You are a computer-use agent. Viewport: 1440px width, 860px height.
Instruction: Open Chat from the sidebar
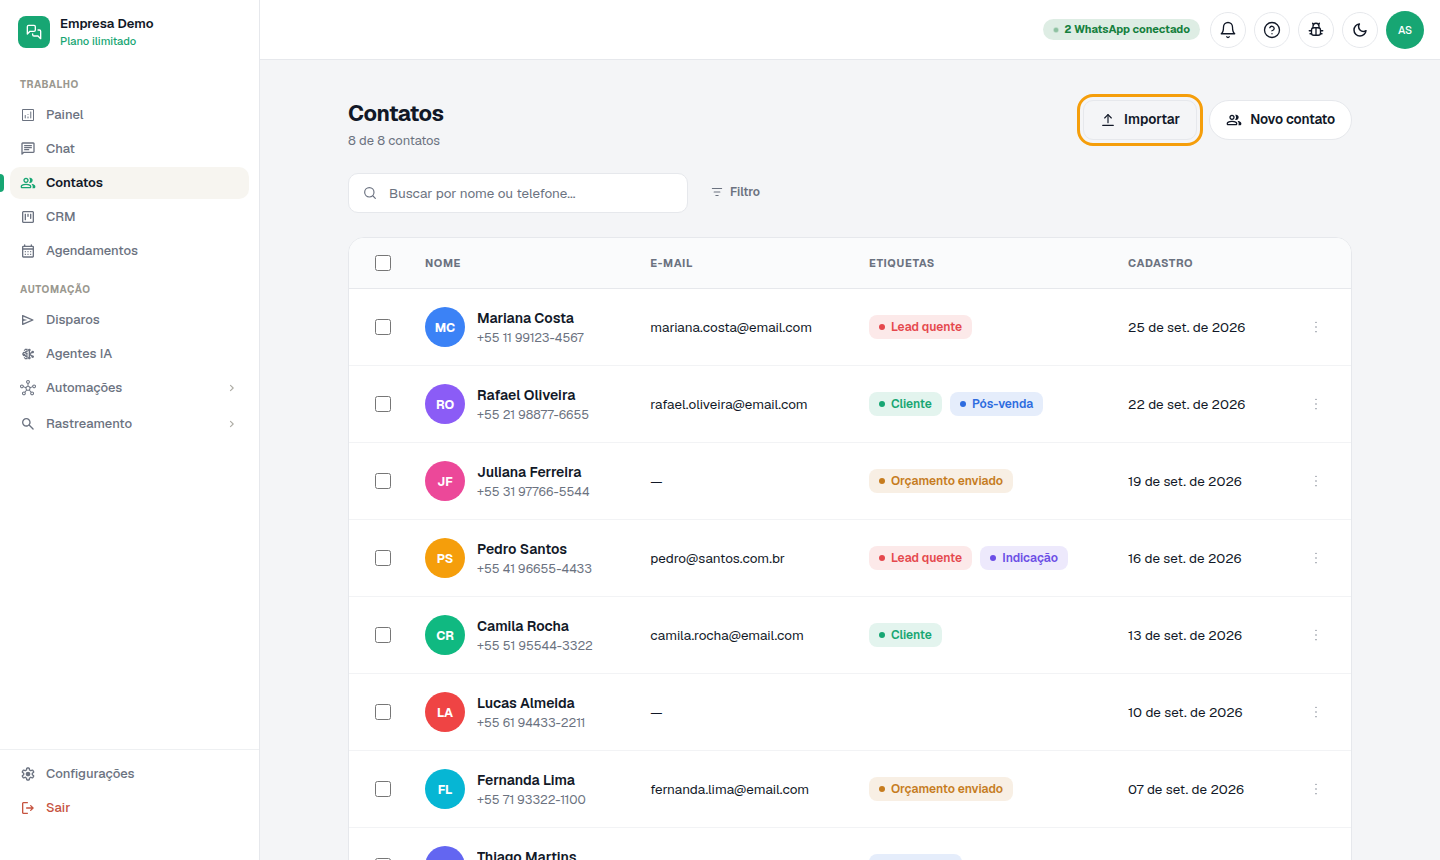tap(129, 149)
